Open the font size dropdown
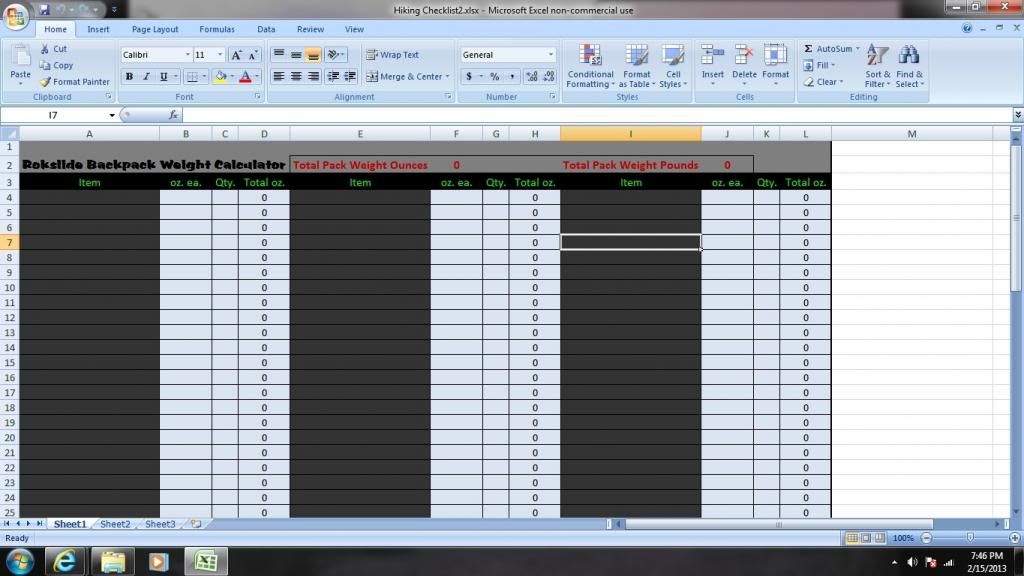 click(220, 55)
